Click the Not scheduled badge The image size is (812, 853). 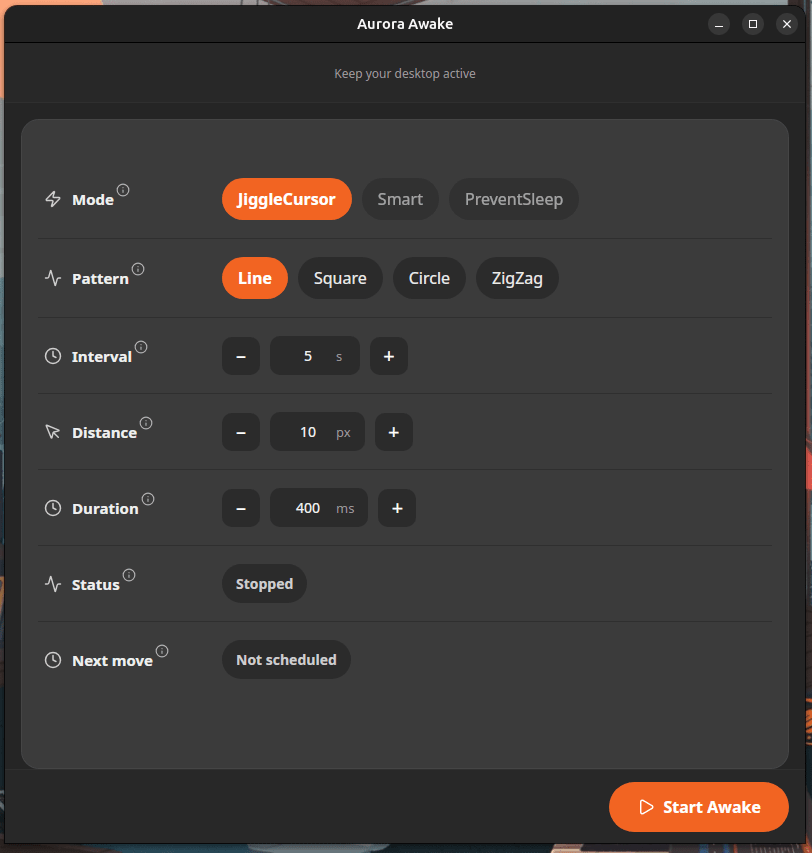click(286, 660)
